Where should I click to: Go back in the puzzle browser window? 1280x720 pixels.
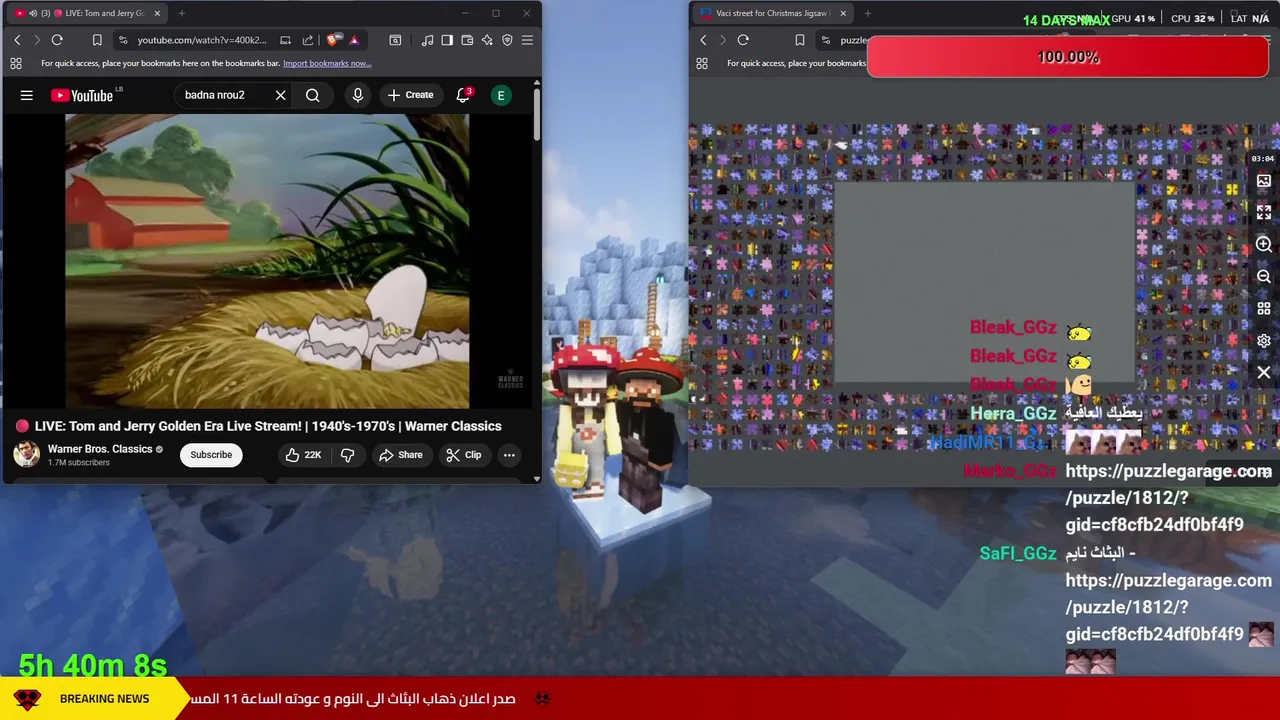[703, 40]
